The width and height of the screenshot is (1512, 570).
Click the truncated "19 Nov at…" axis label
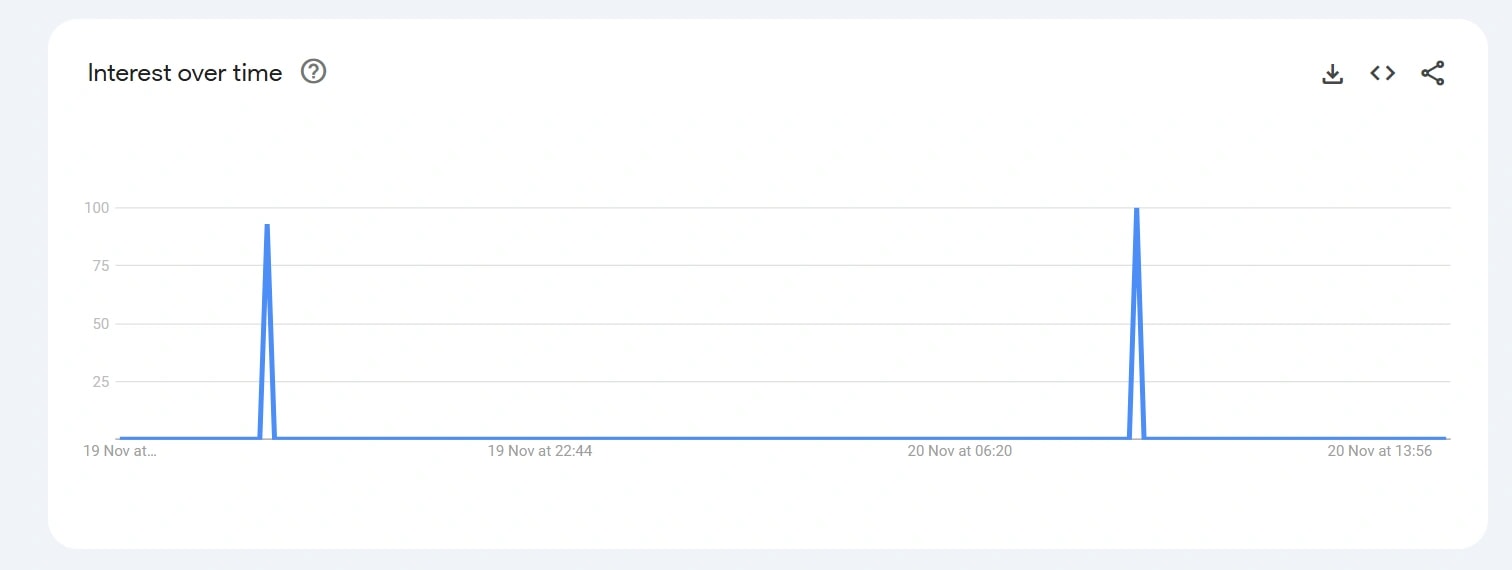coord(120,451)
